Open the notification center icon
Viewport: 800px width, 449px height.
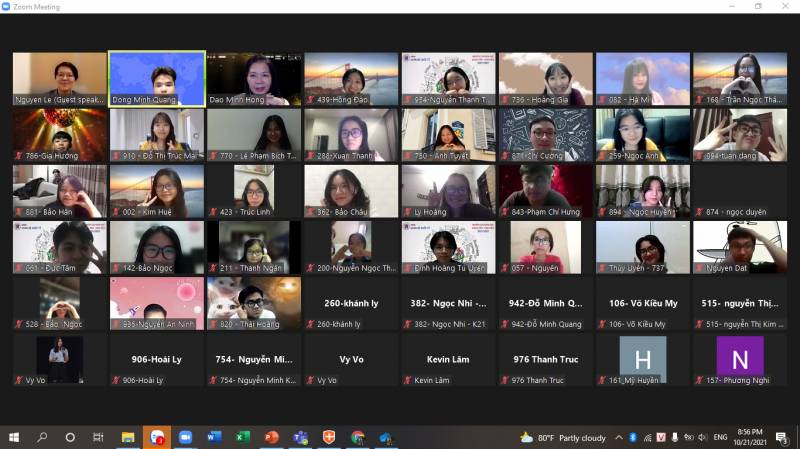[x=782, y=437]
